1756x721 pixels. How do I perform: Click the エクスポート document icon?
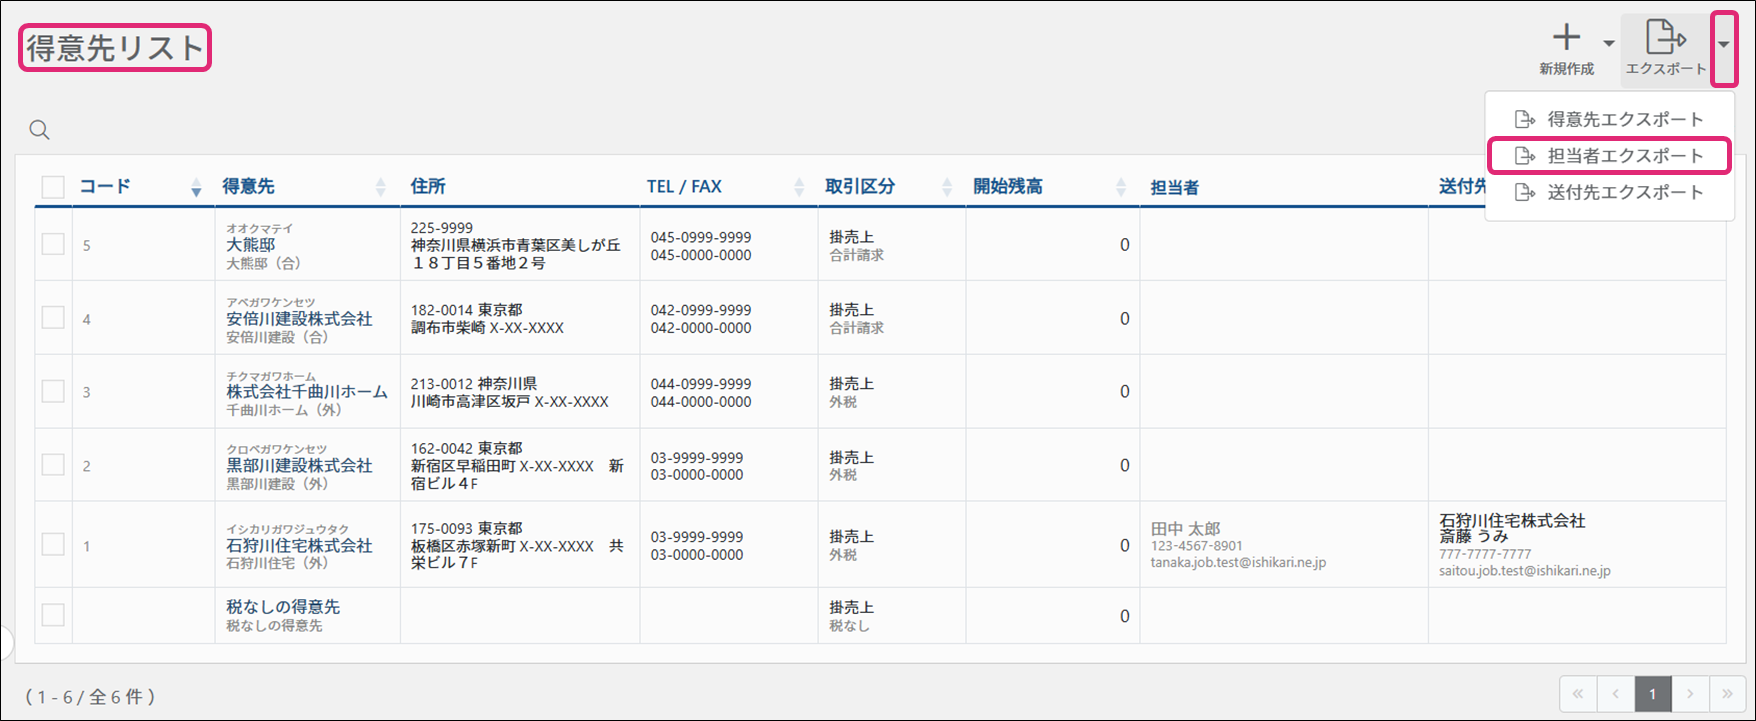tap(1665, 39)
